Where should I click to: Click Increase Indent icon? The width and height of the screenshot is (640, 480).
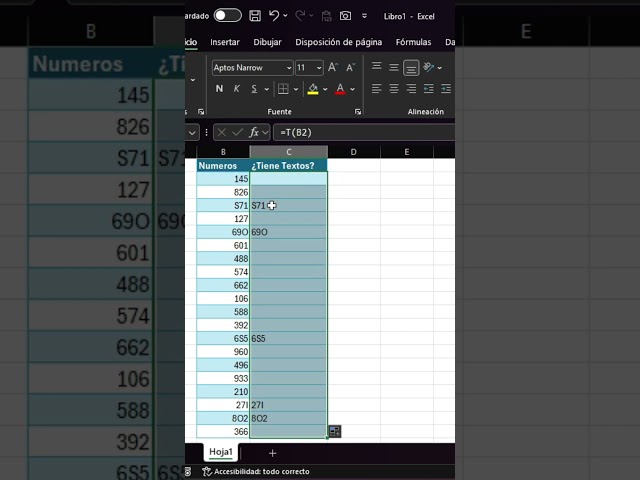(x=446, y=89)
